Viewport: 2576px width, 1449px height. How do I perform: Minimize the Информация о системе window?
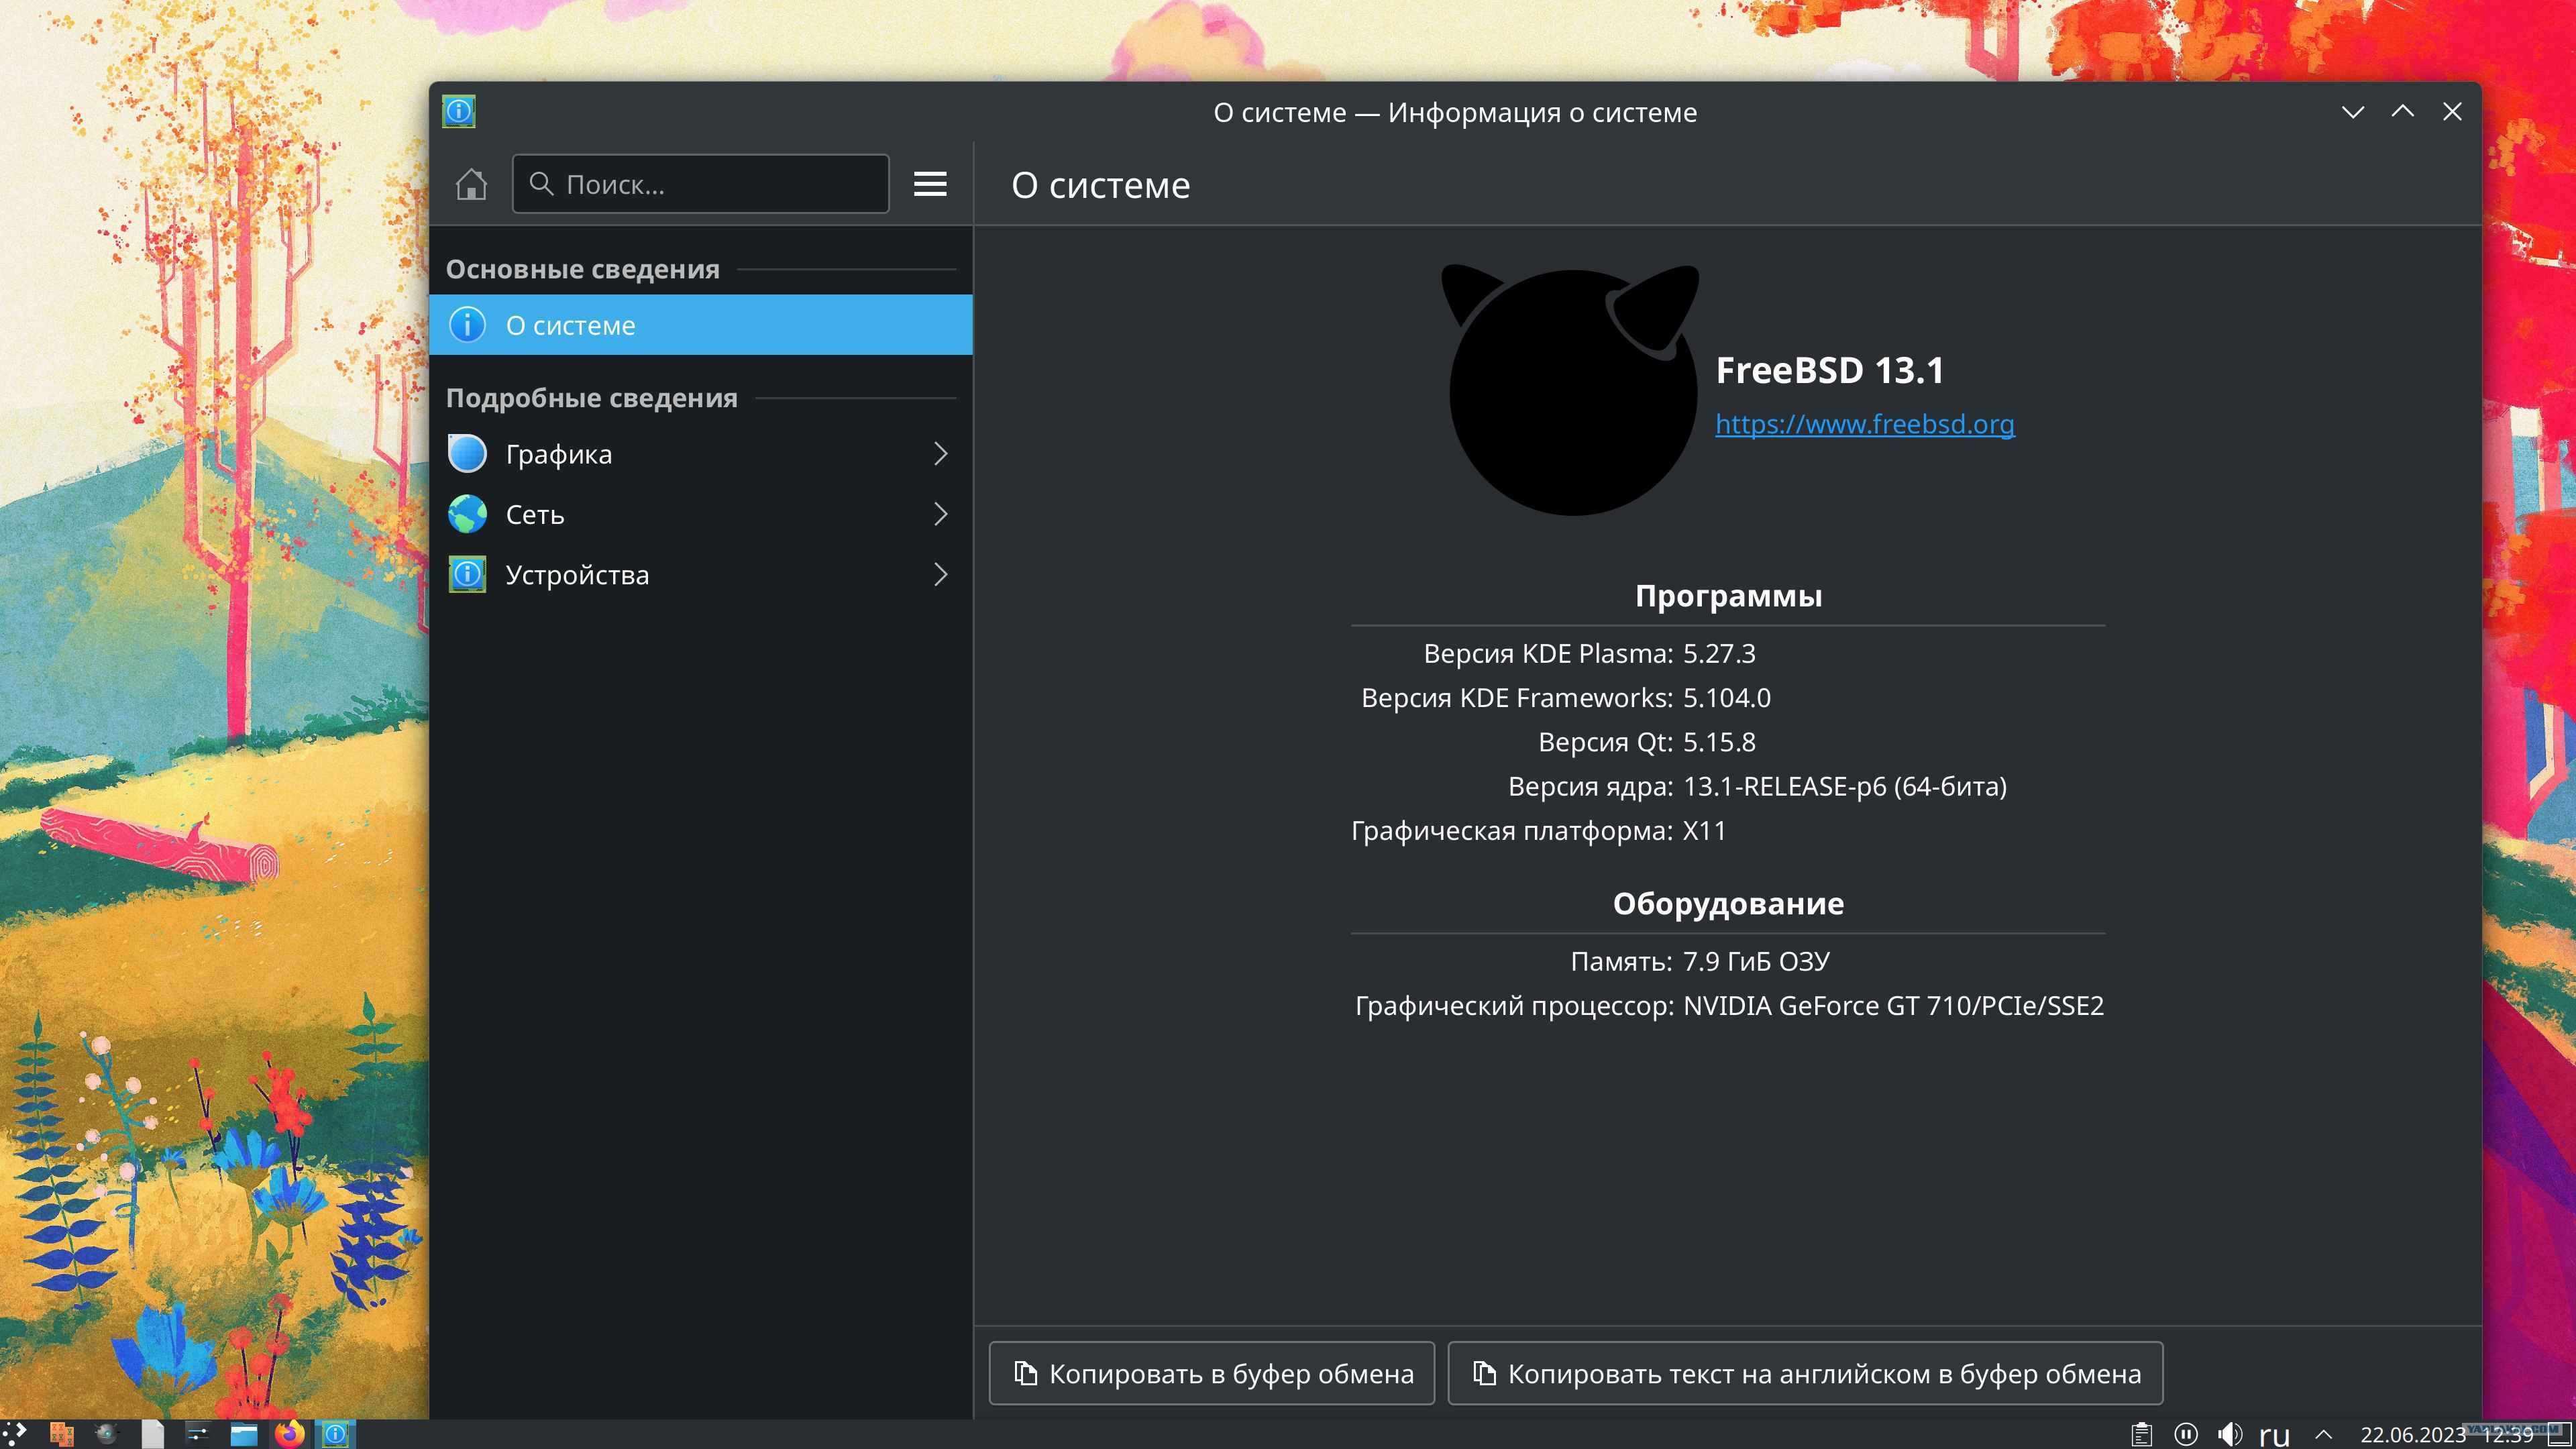(x=2353, y=112)
